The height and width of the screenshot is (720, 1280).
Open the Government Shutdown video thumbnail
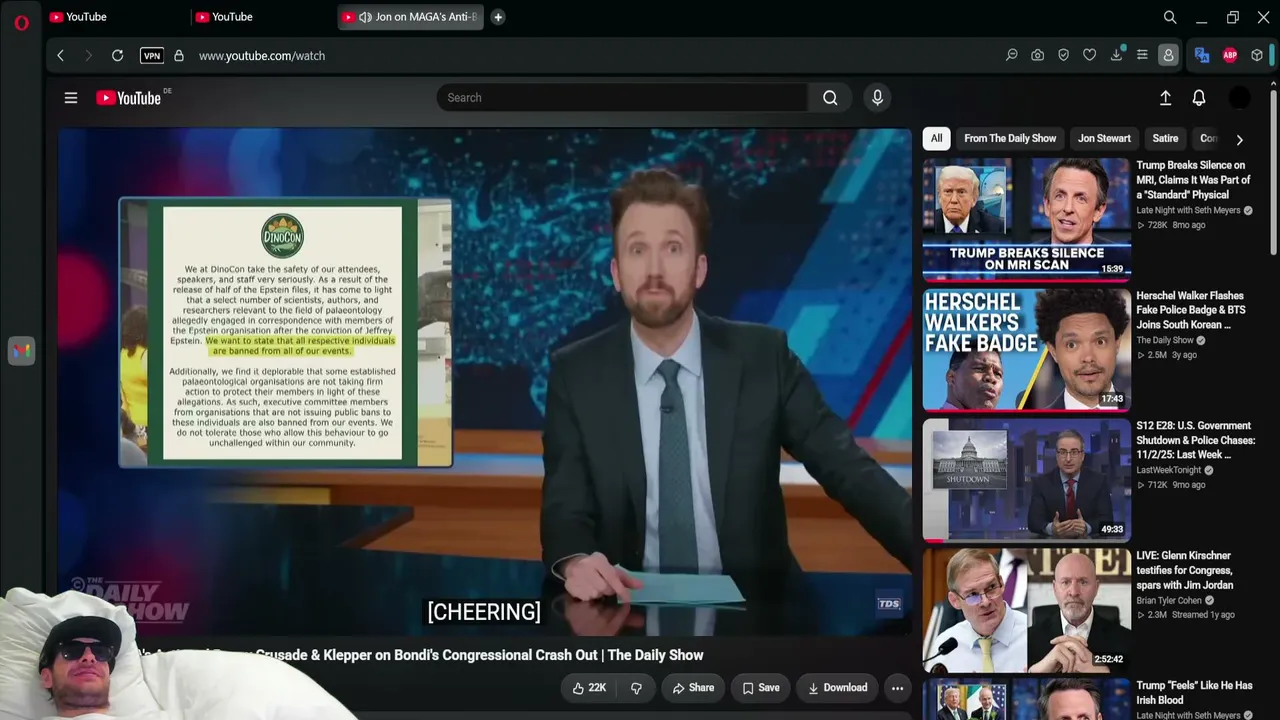tap(1027, 480)
